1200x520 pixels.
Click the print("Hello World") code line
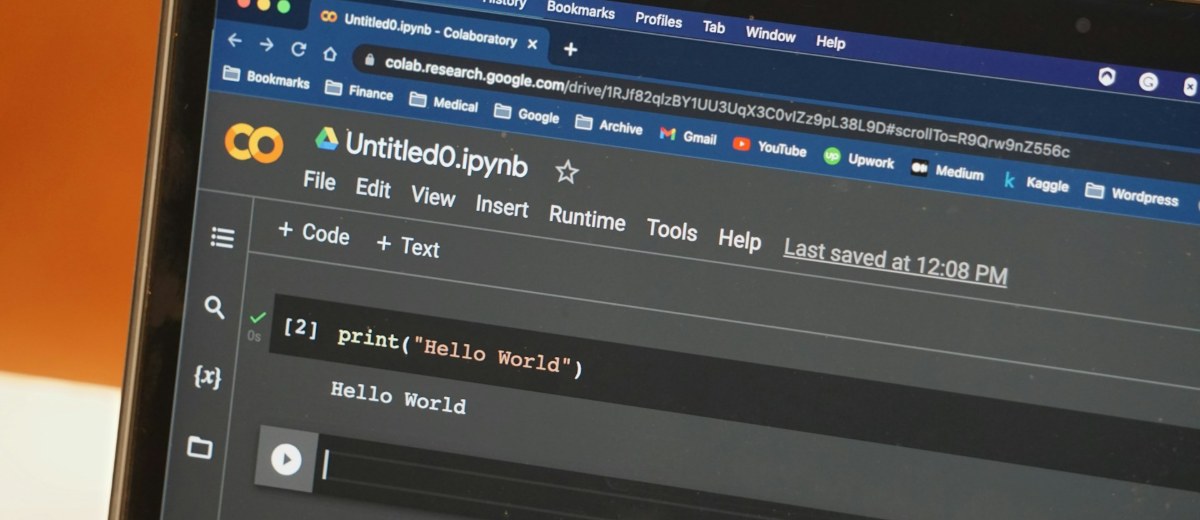[460, 352]
